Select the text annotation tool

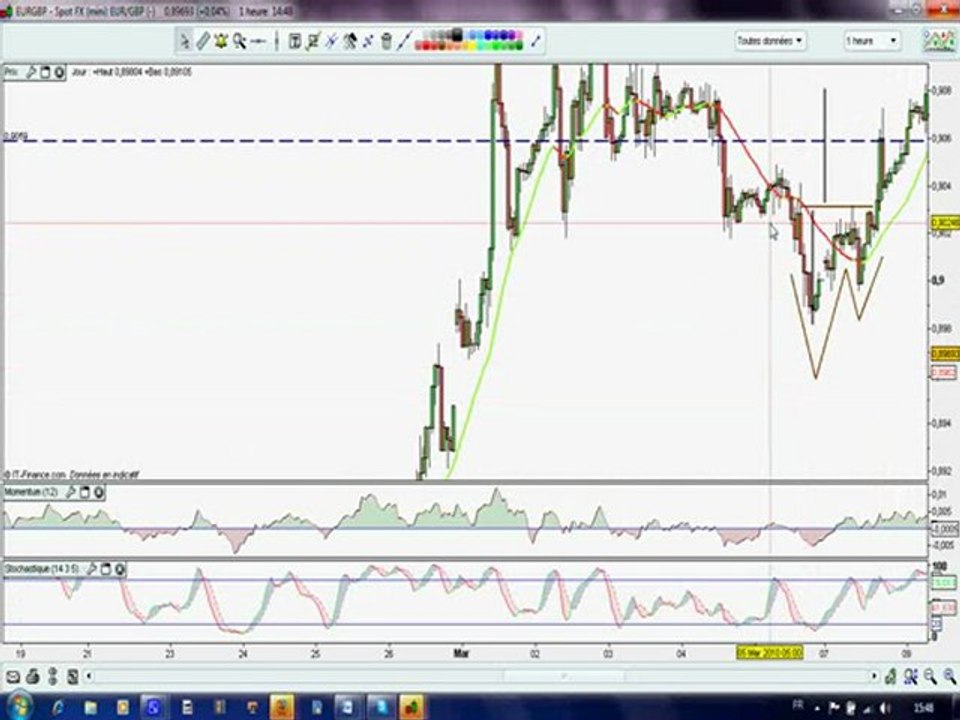click(x=294, y=41)
